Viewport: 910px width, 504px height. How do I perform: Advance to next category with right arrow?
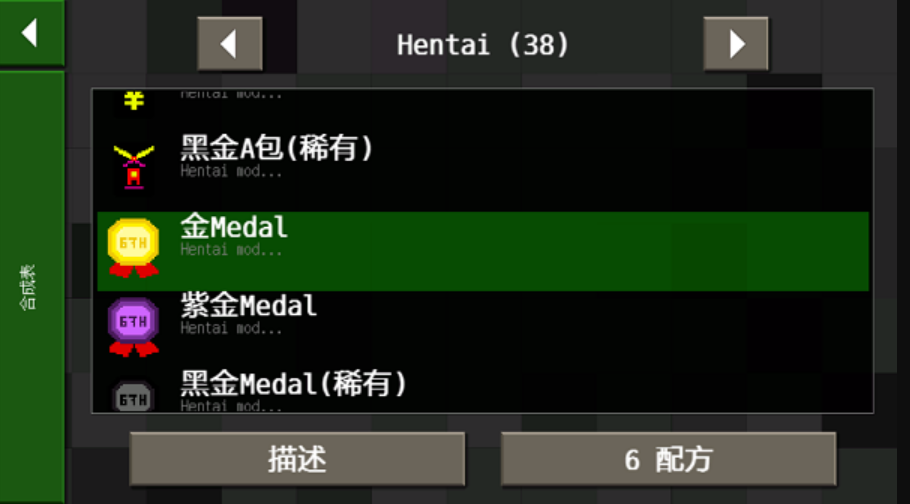tap(736, 44)
